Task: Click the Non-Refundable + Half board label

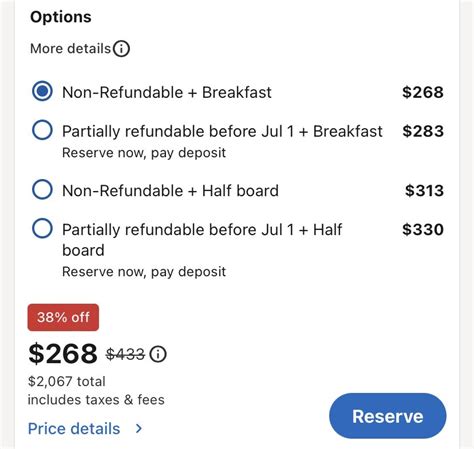Action: click(x=170, y=191)
